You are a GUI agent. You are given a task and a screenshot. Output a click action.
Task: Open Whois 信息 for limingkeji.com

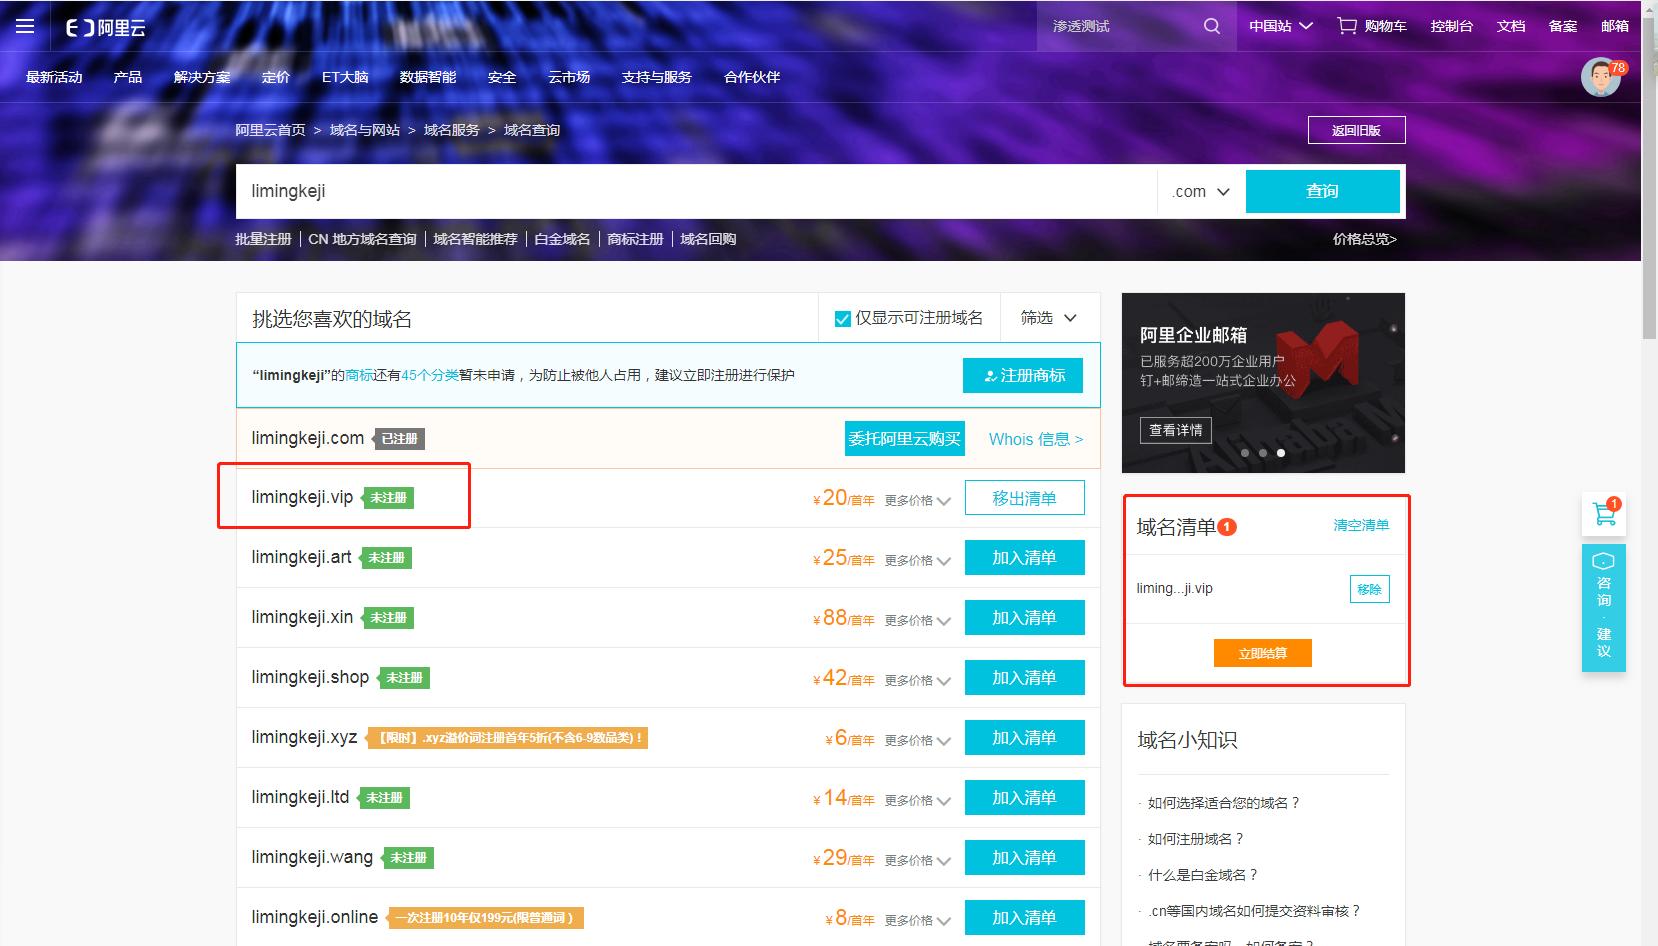[x=1033, y=439]
